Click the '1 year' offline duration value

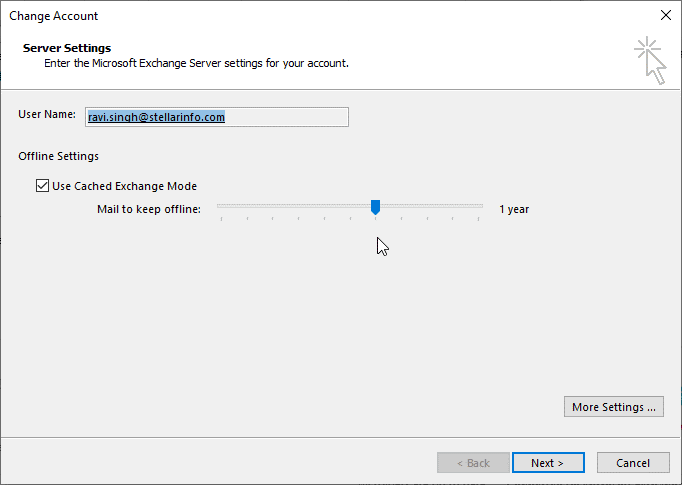pyautogui.click(x=514, y=209)
